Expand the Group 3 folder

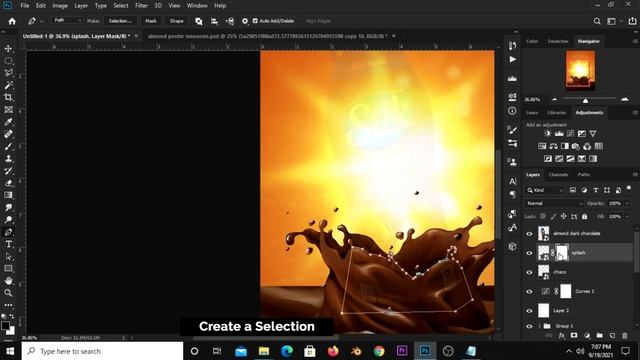(x=540, y=326)
